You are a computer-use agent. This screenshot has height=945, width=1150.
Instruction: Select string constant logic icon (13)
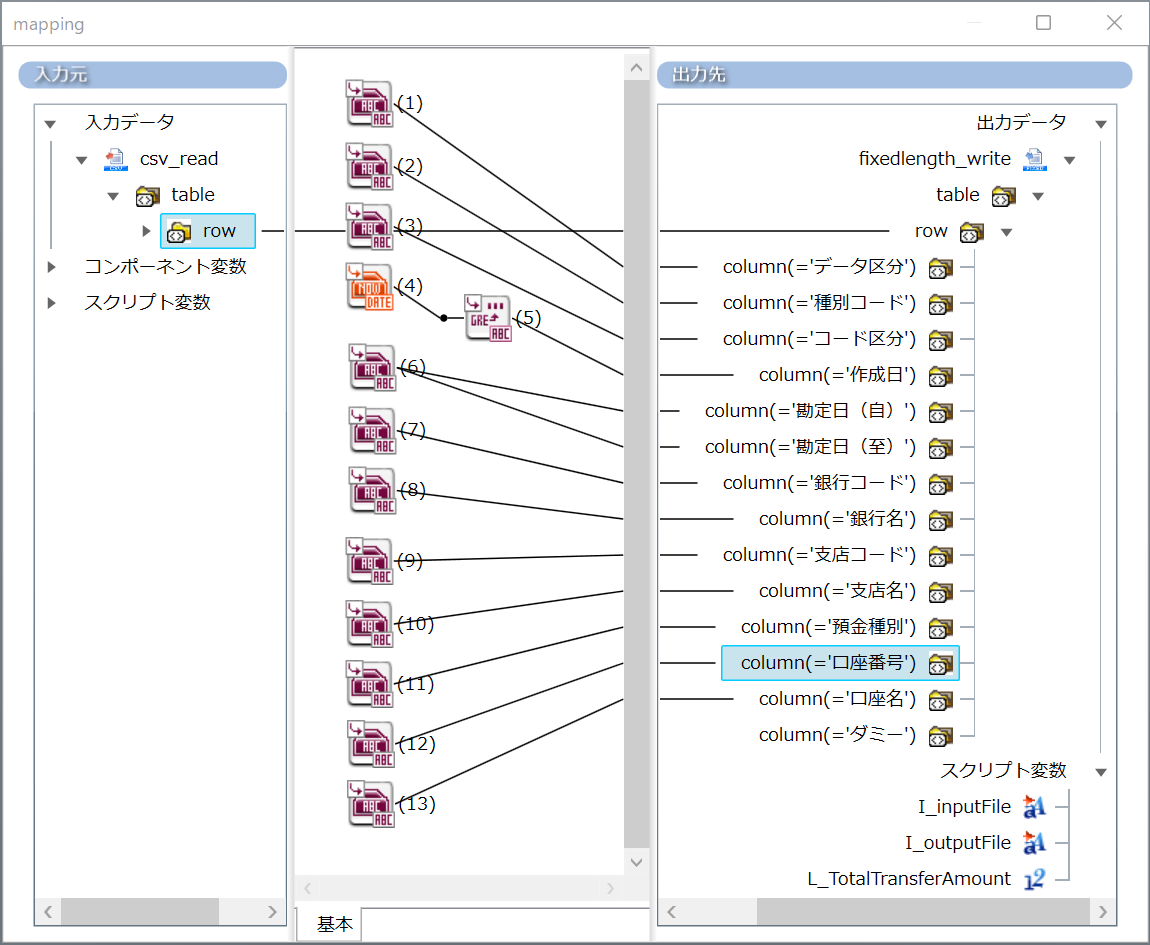370,805
